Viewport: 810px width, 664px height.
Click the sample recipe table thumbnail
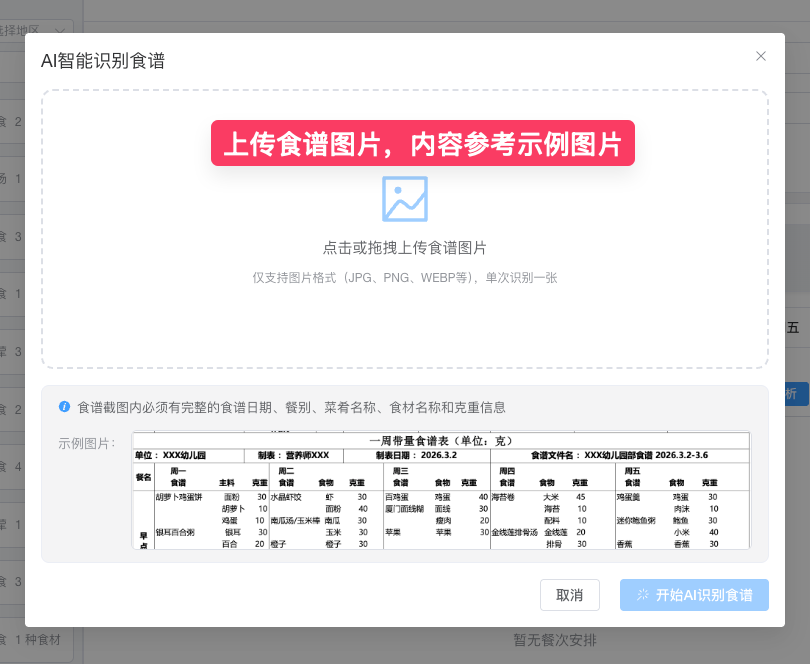(440, 493)
